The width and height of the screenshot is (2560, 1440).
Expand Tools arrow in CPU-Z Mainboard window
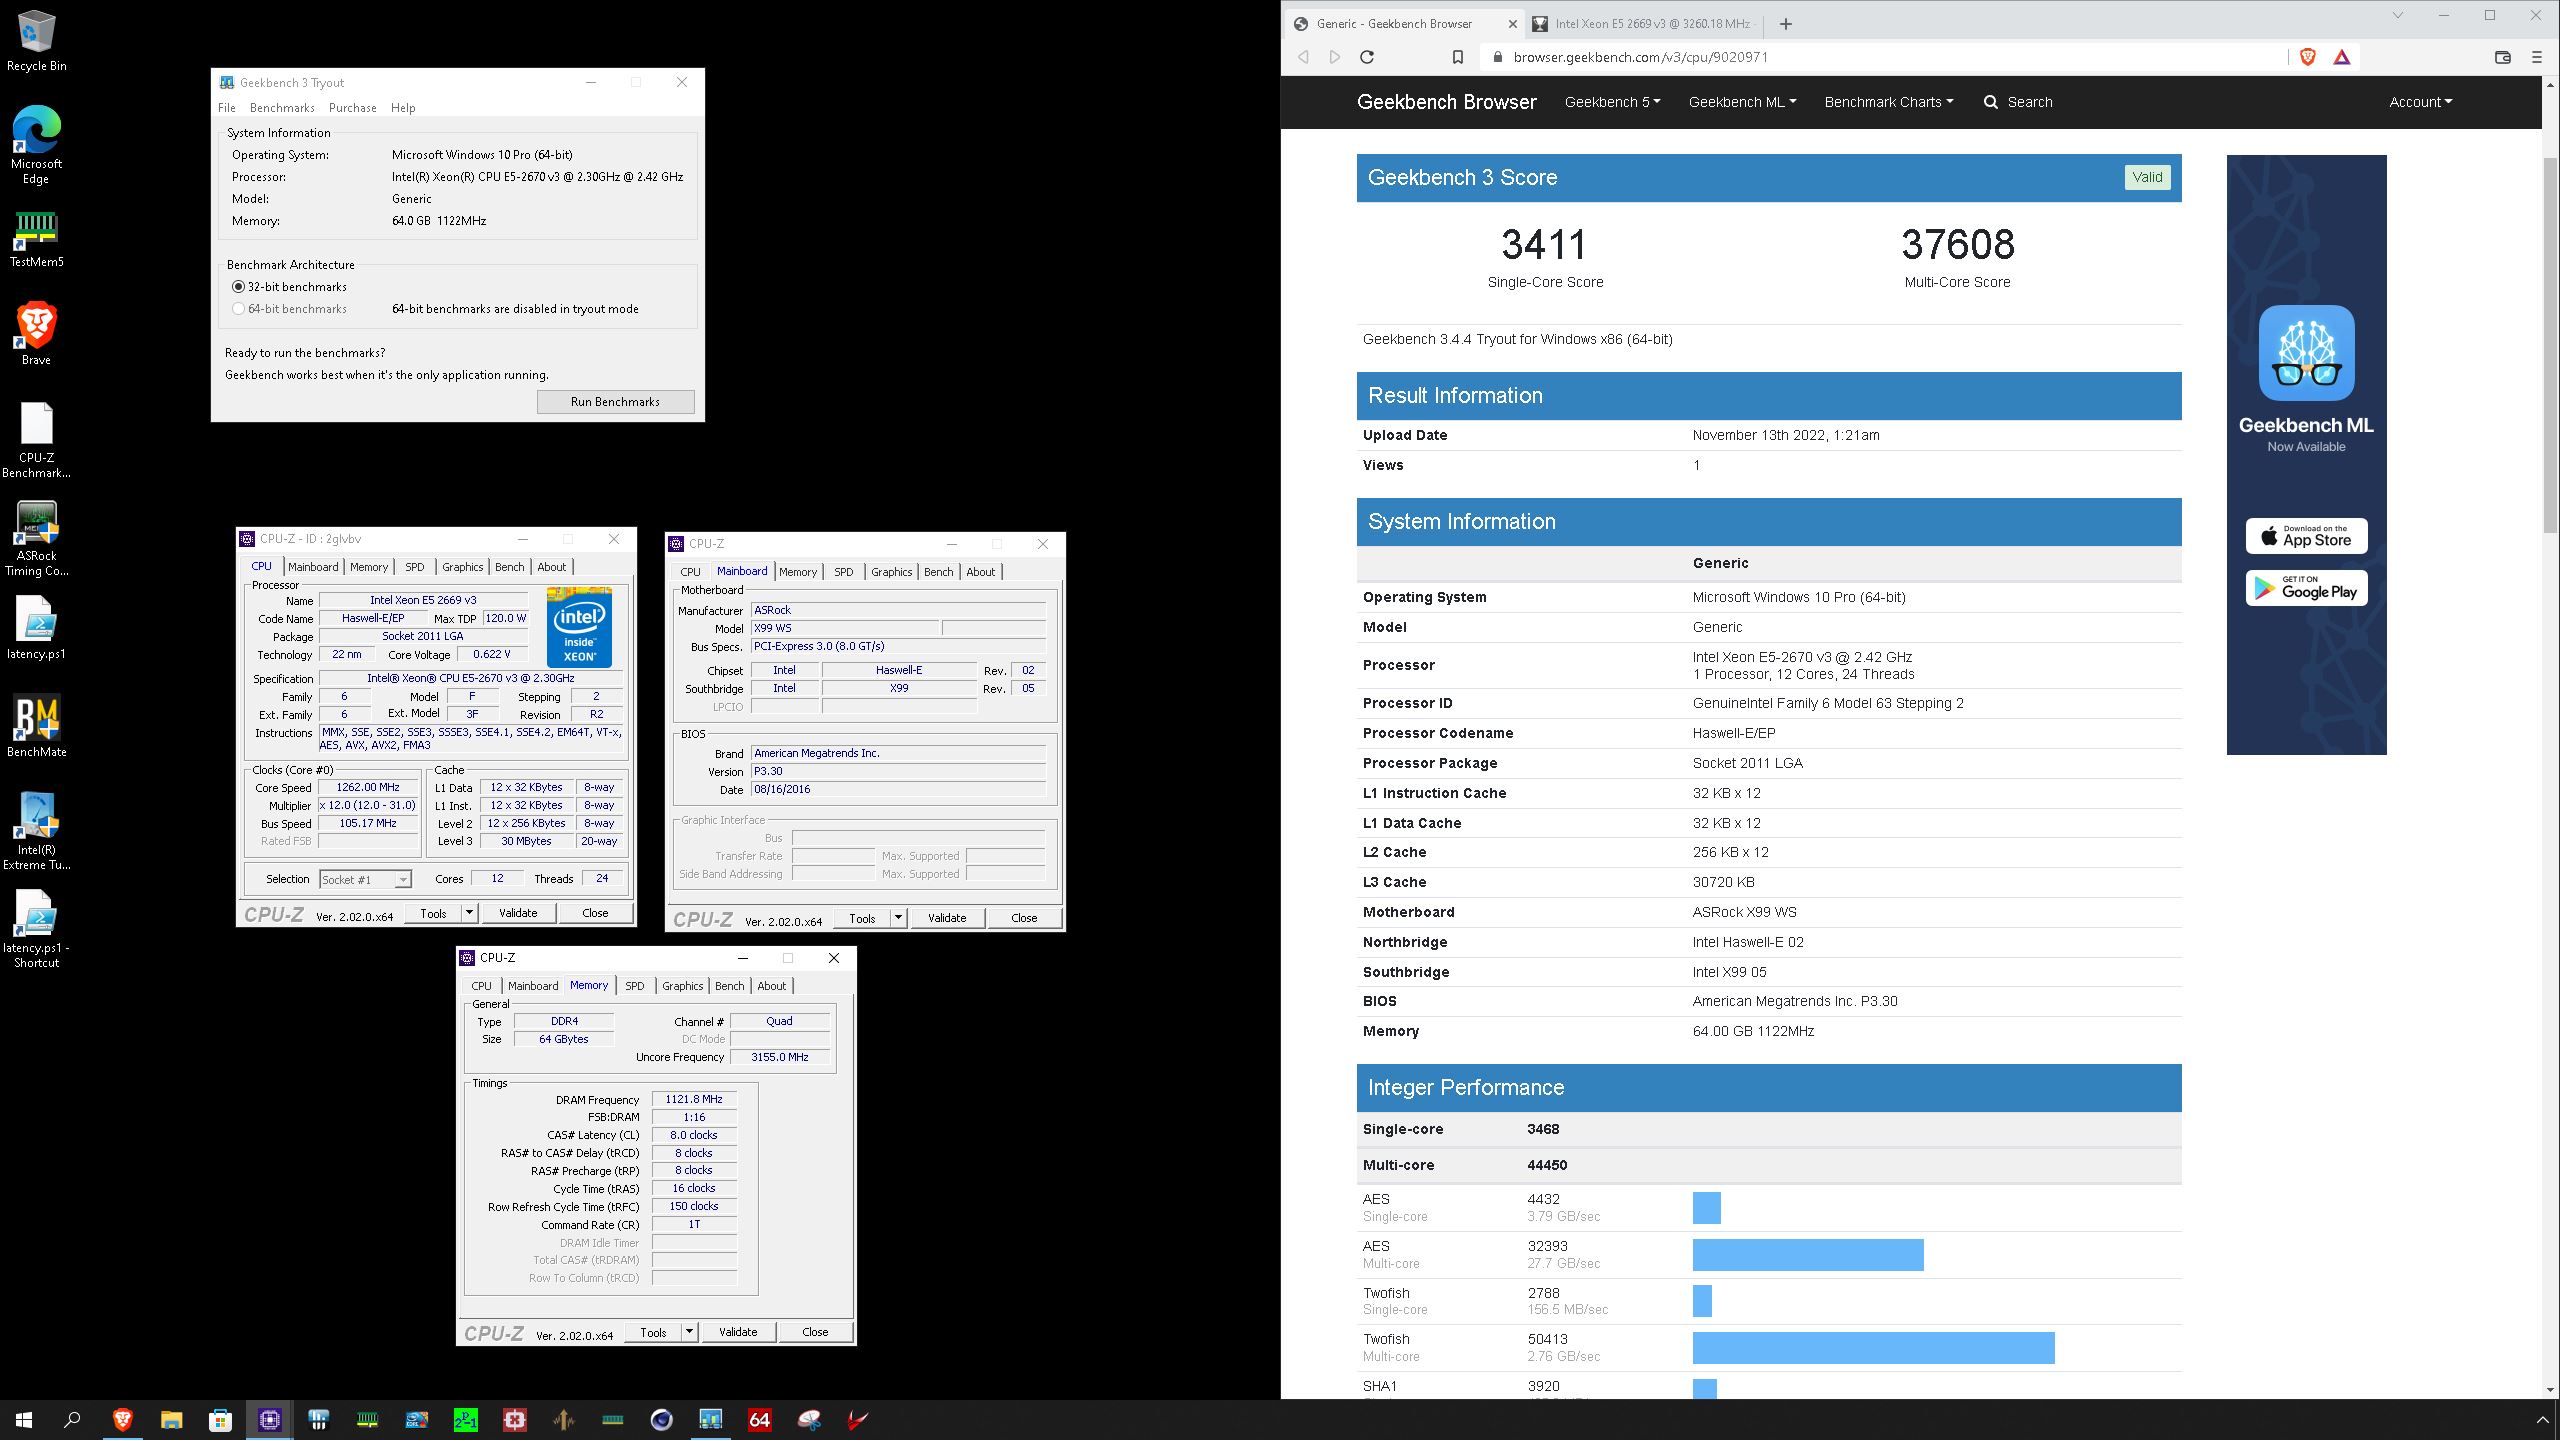pos(898,918)
